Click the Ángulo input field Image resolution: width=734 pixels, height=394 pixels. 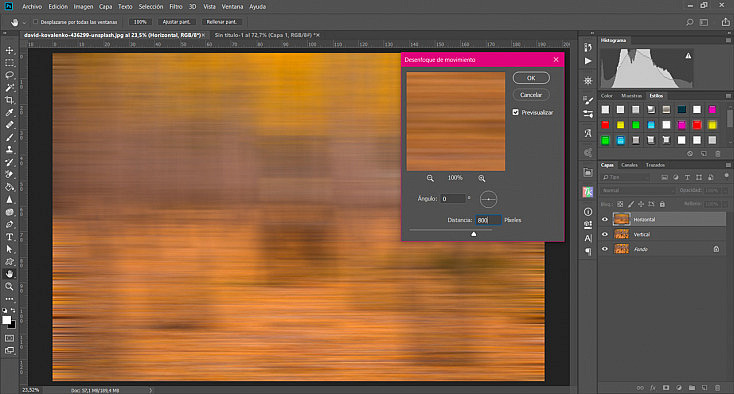pos(453,199)
